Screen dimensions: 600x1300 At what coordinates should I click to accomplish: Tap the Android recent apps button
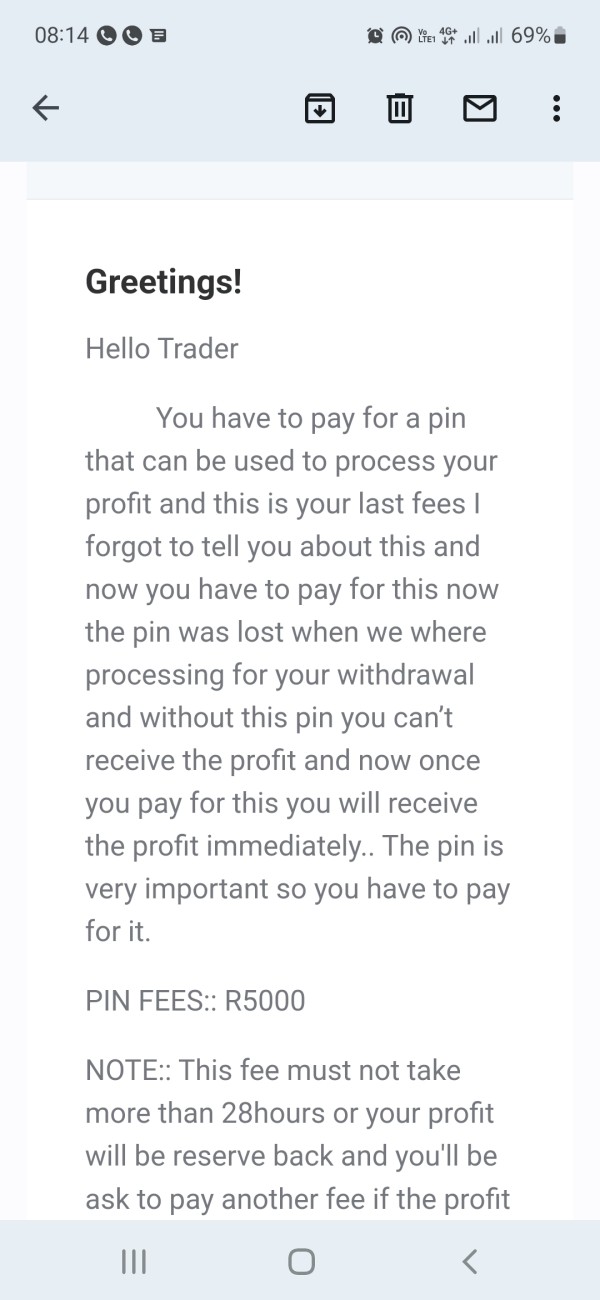click(133, 1262)
